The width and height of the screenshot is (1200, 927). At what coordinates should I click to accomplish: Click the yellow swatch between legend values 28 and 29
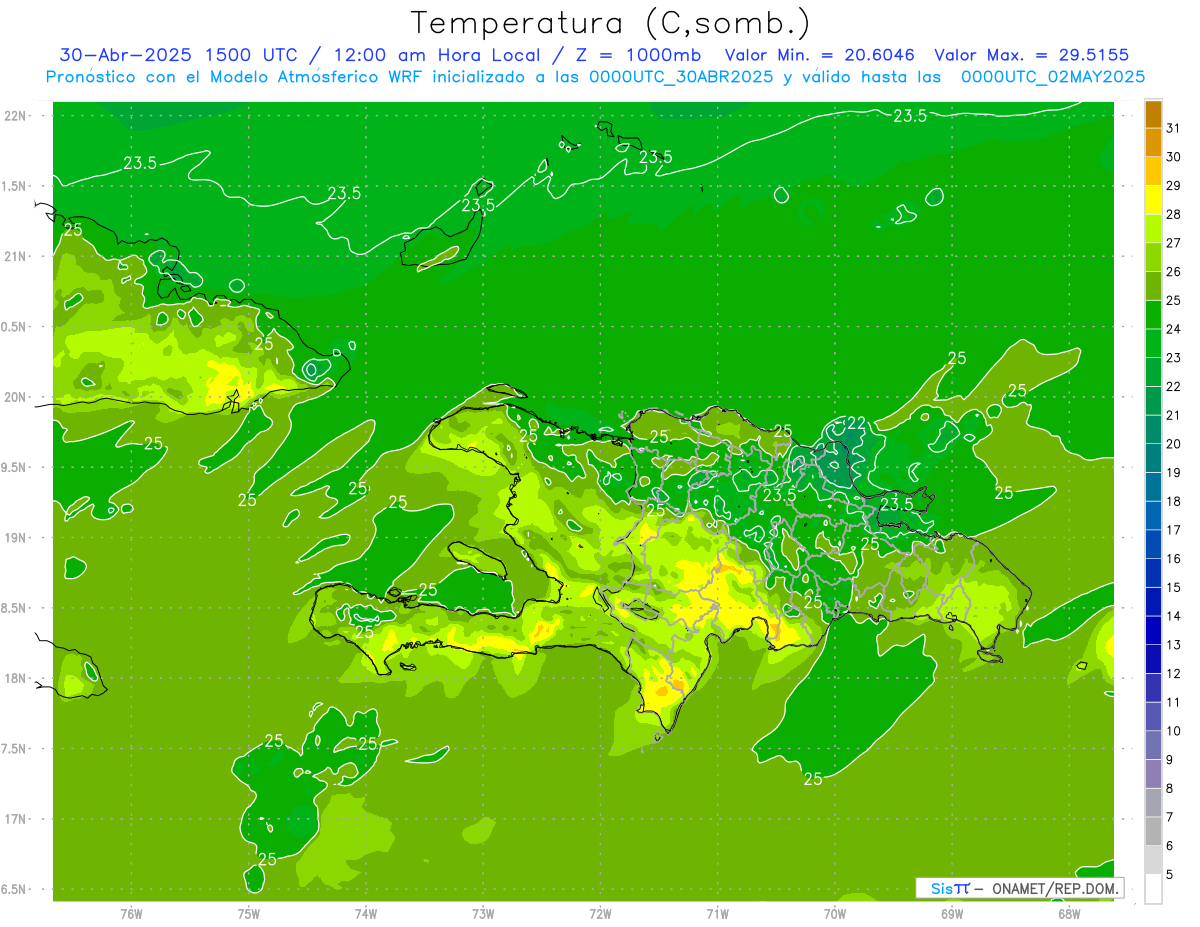(x=1154, y=200)
